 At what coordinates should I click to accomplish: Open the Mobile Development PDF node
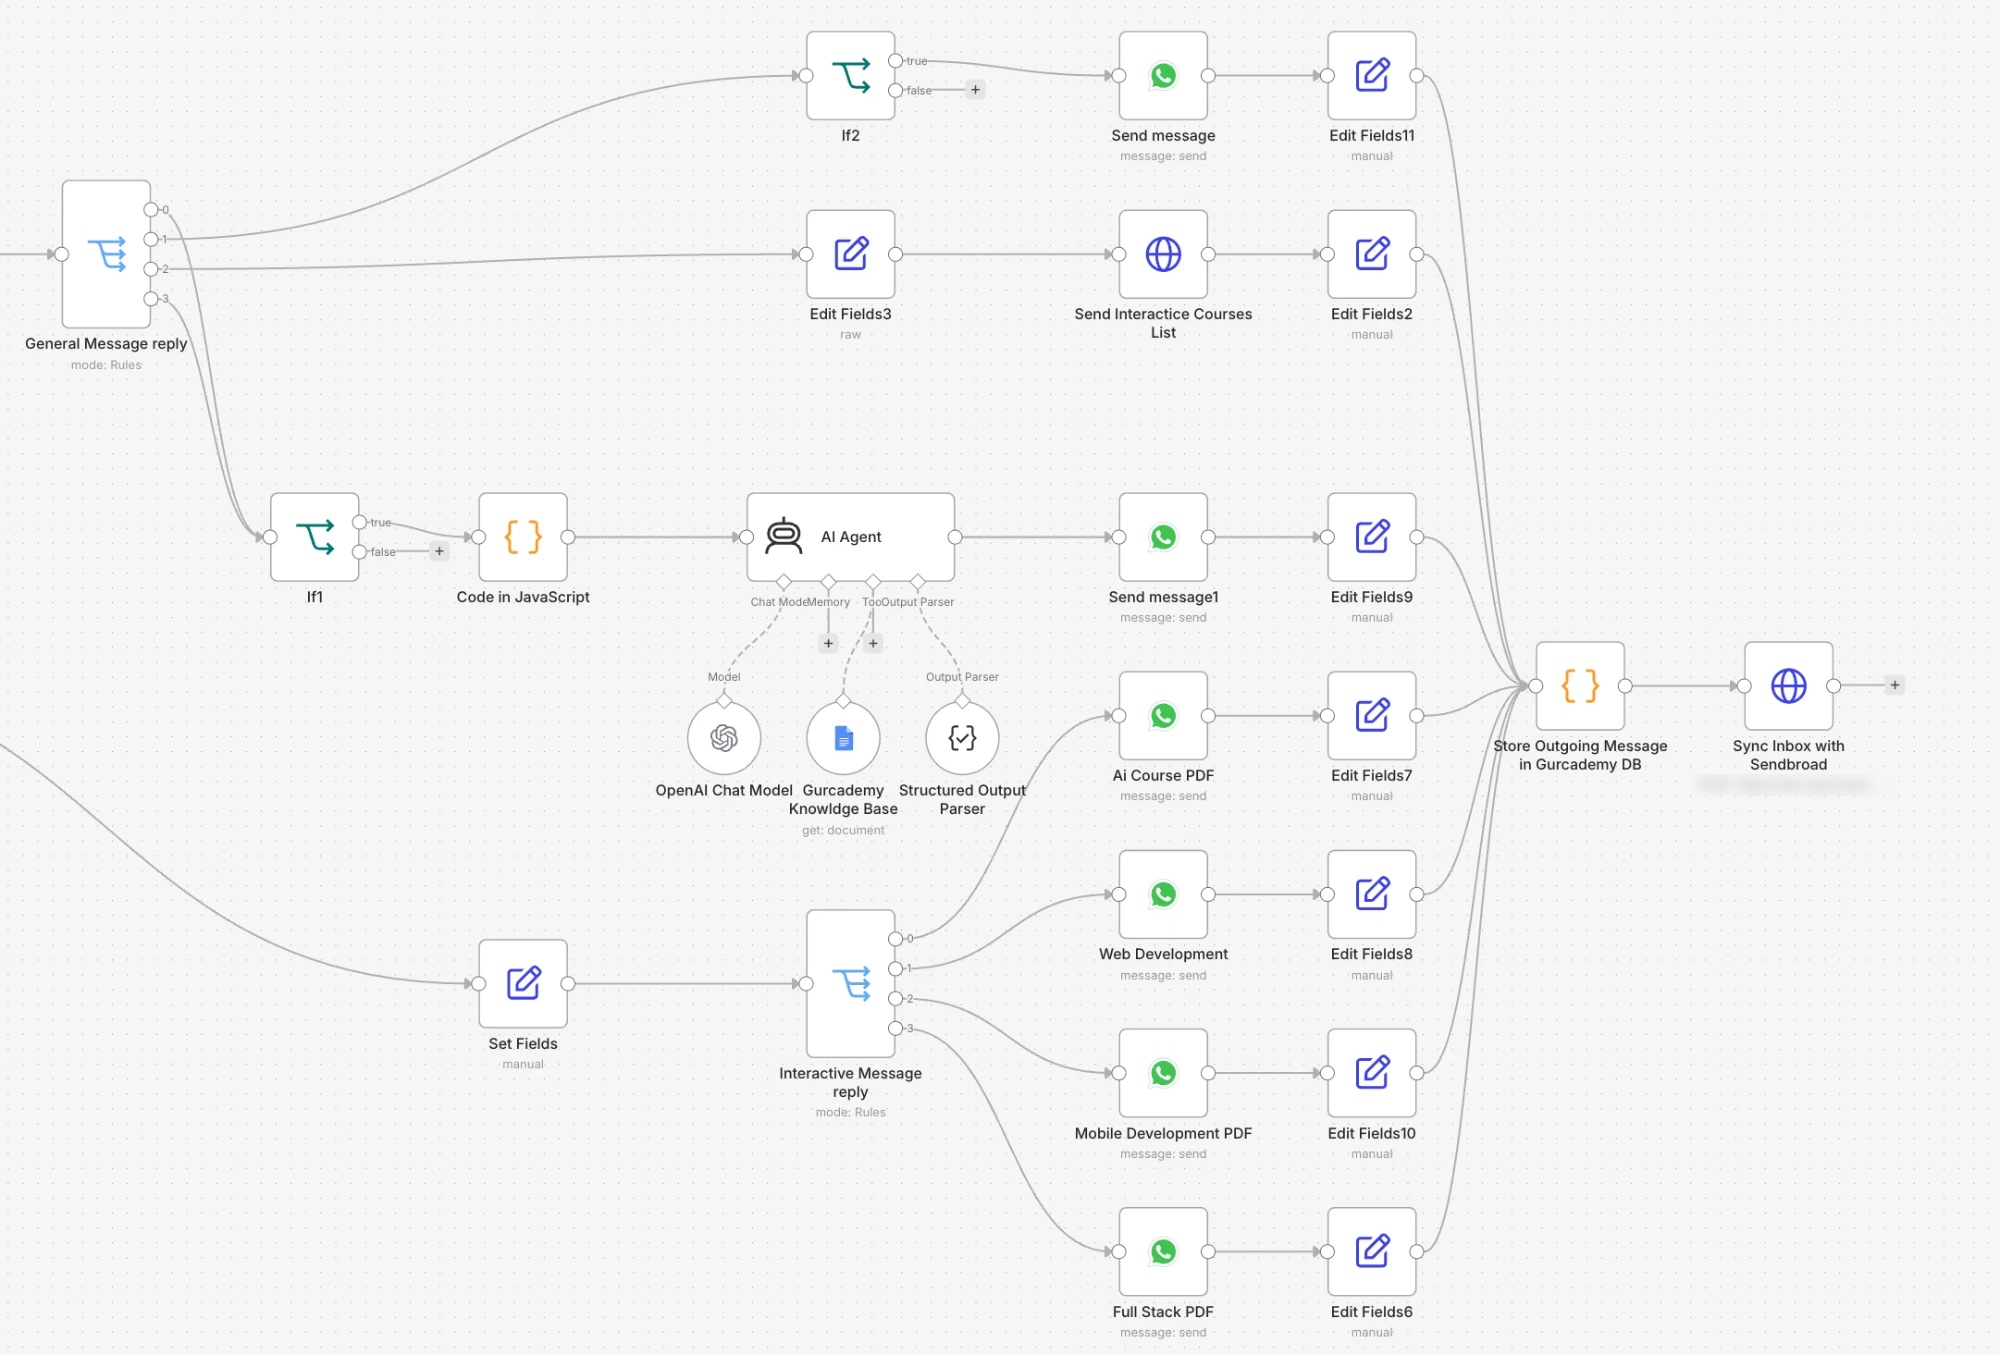pos(1163,1073)
